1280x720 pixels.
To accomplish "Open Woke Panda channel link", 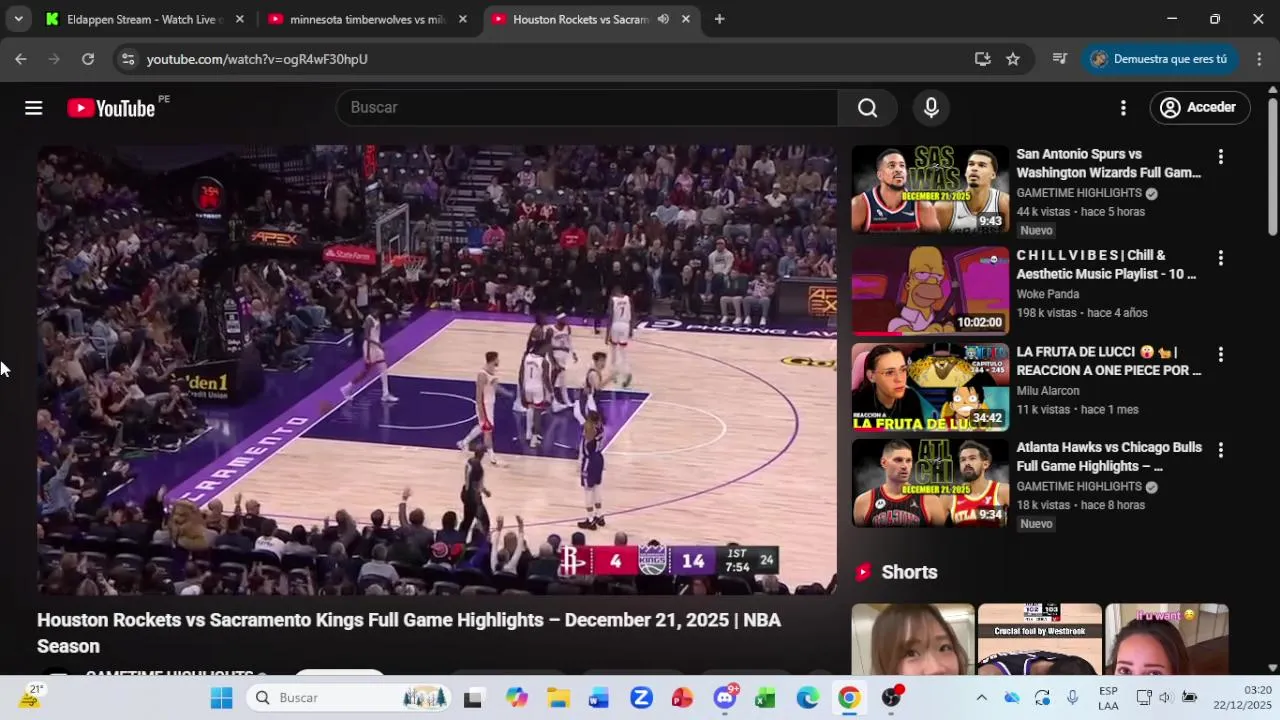I will tap(1048, 294).
